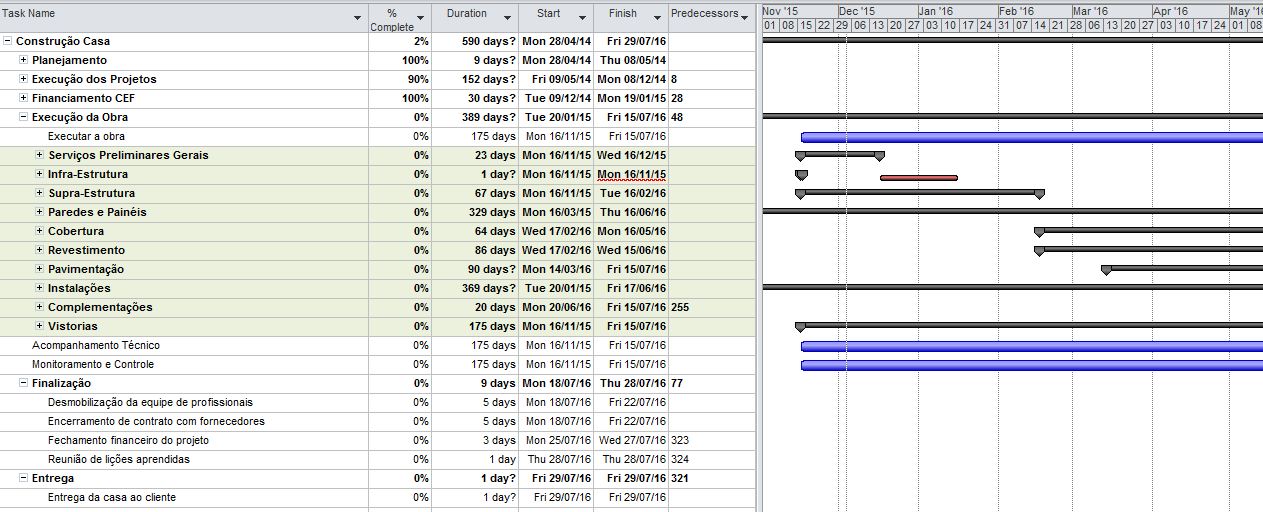This screenshot has width=1263, height=512.
Task: Collapse the Entrega task group
Action: click(24, 479)
